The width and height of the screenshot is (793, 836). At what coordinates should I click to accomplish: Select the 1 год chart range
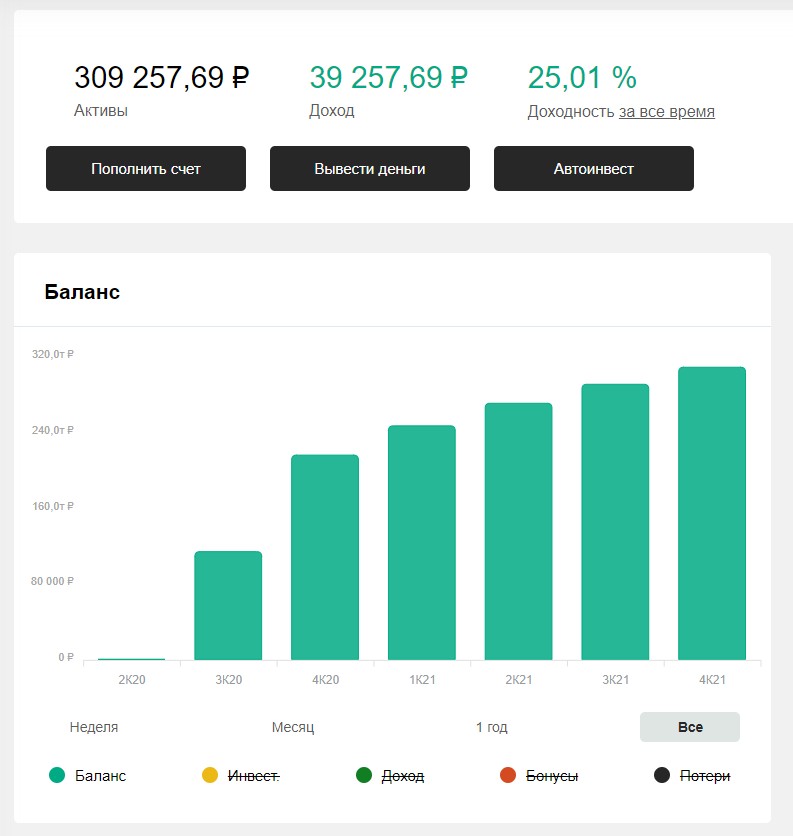click(492, 727)
